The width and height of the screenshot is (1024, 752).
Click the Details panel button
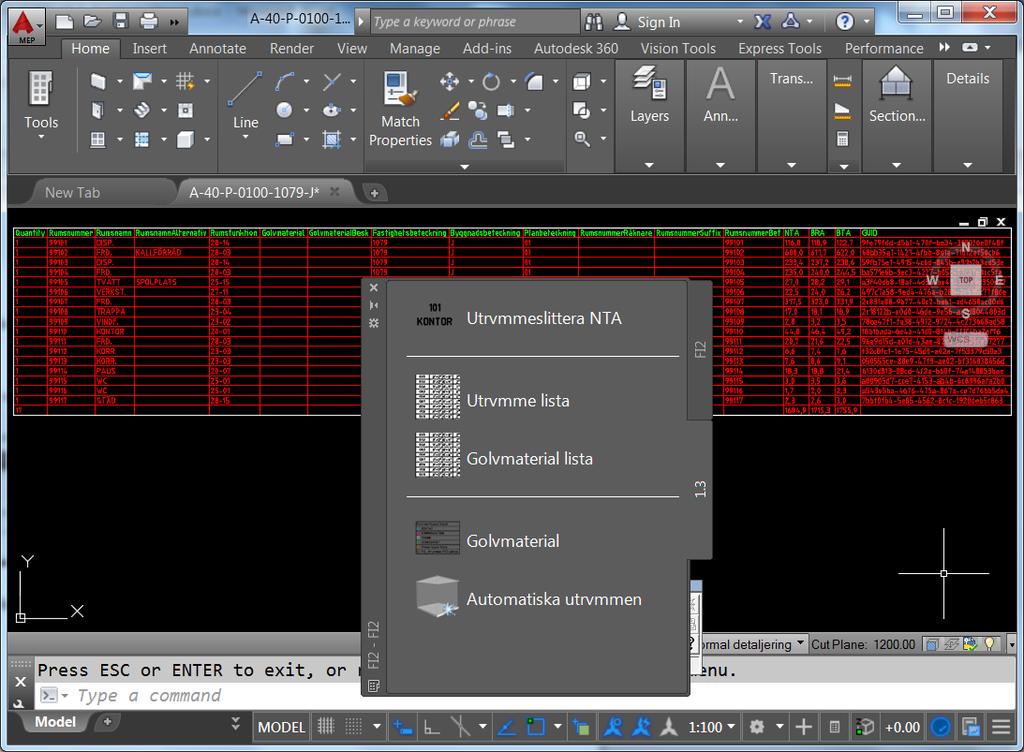point(967,78)
